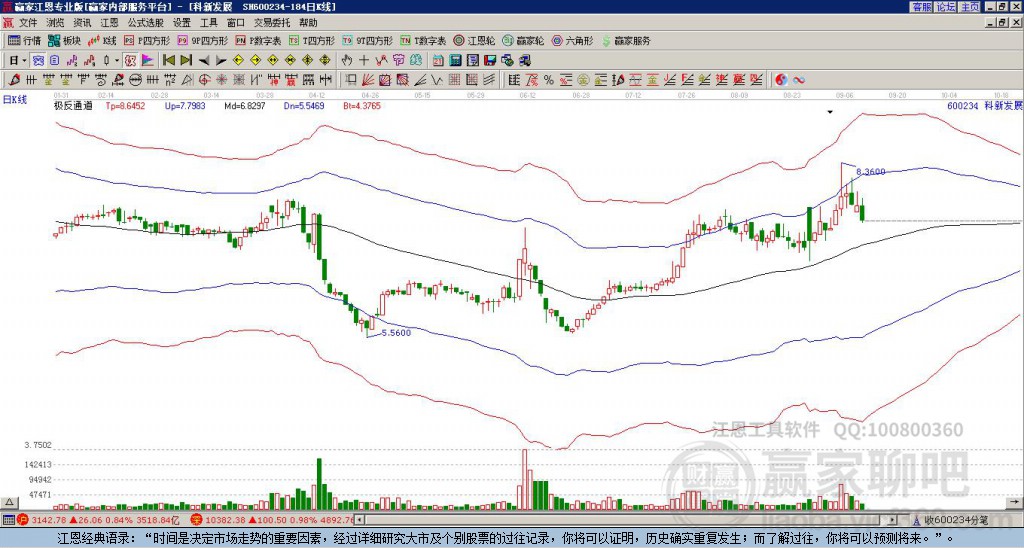Click the Tp=8.6452 indicator value
The width and height of the screenshot is (1024, 548).
click(125, 105)
